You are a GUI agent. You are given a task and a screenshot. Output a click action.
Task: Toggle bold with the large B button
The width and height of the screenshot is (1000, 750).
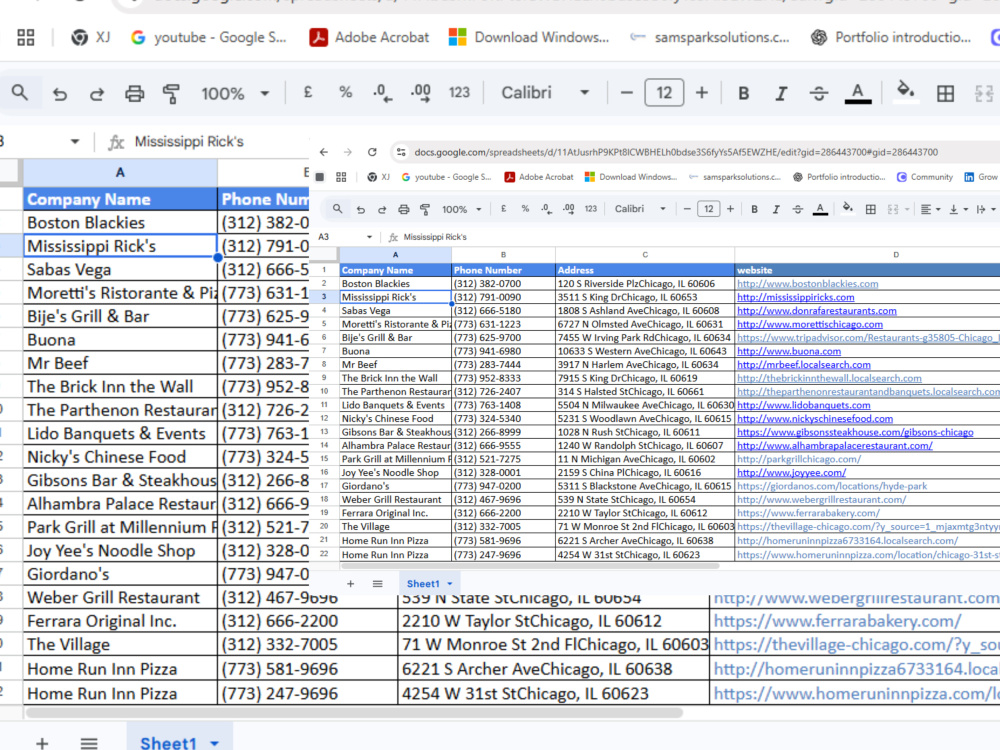coord(743,94)
